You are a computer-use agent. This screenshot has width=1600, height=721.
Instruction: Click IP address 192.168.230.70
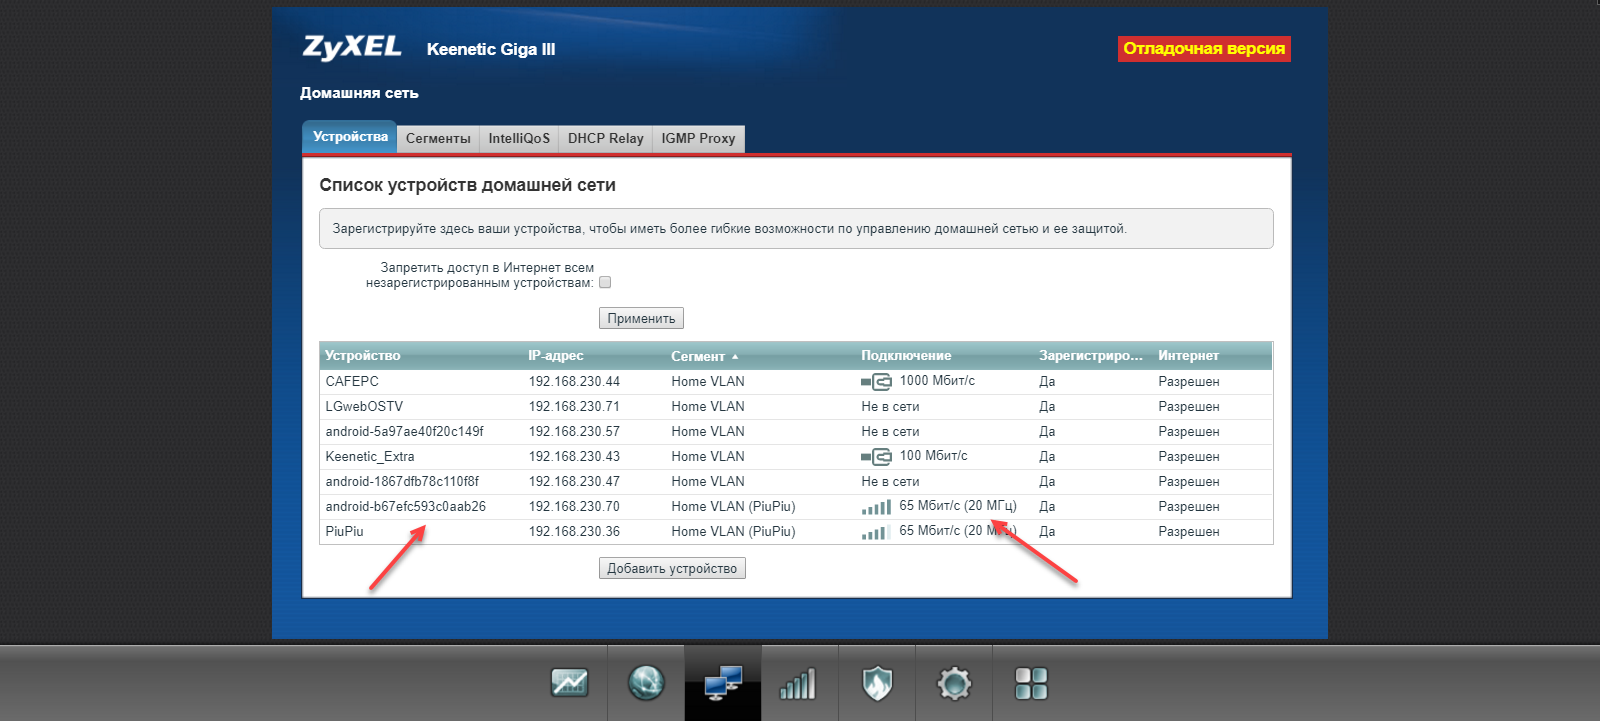point(574,507)
